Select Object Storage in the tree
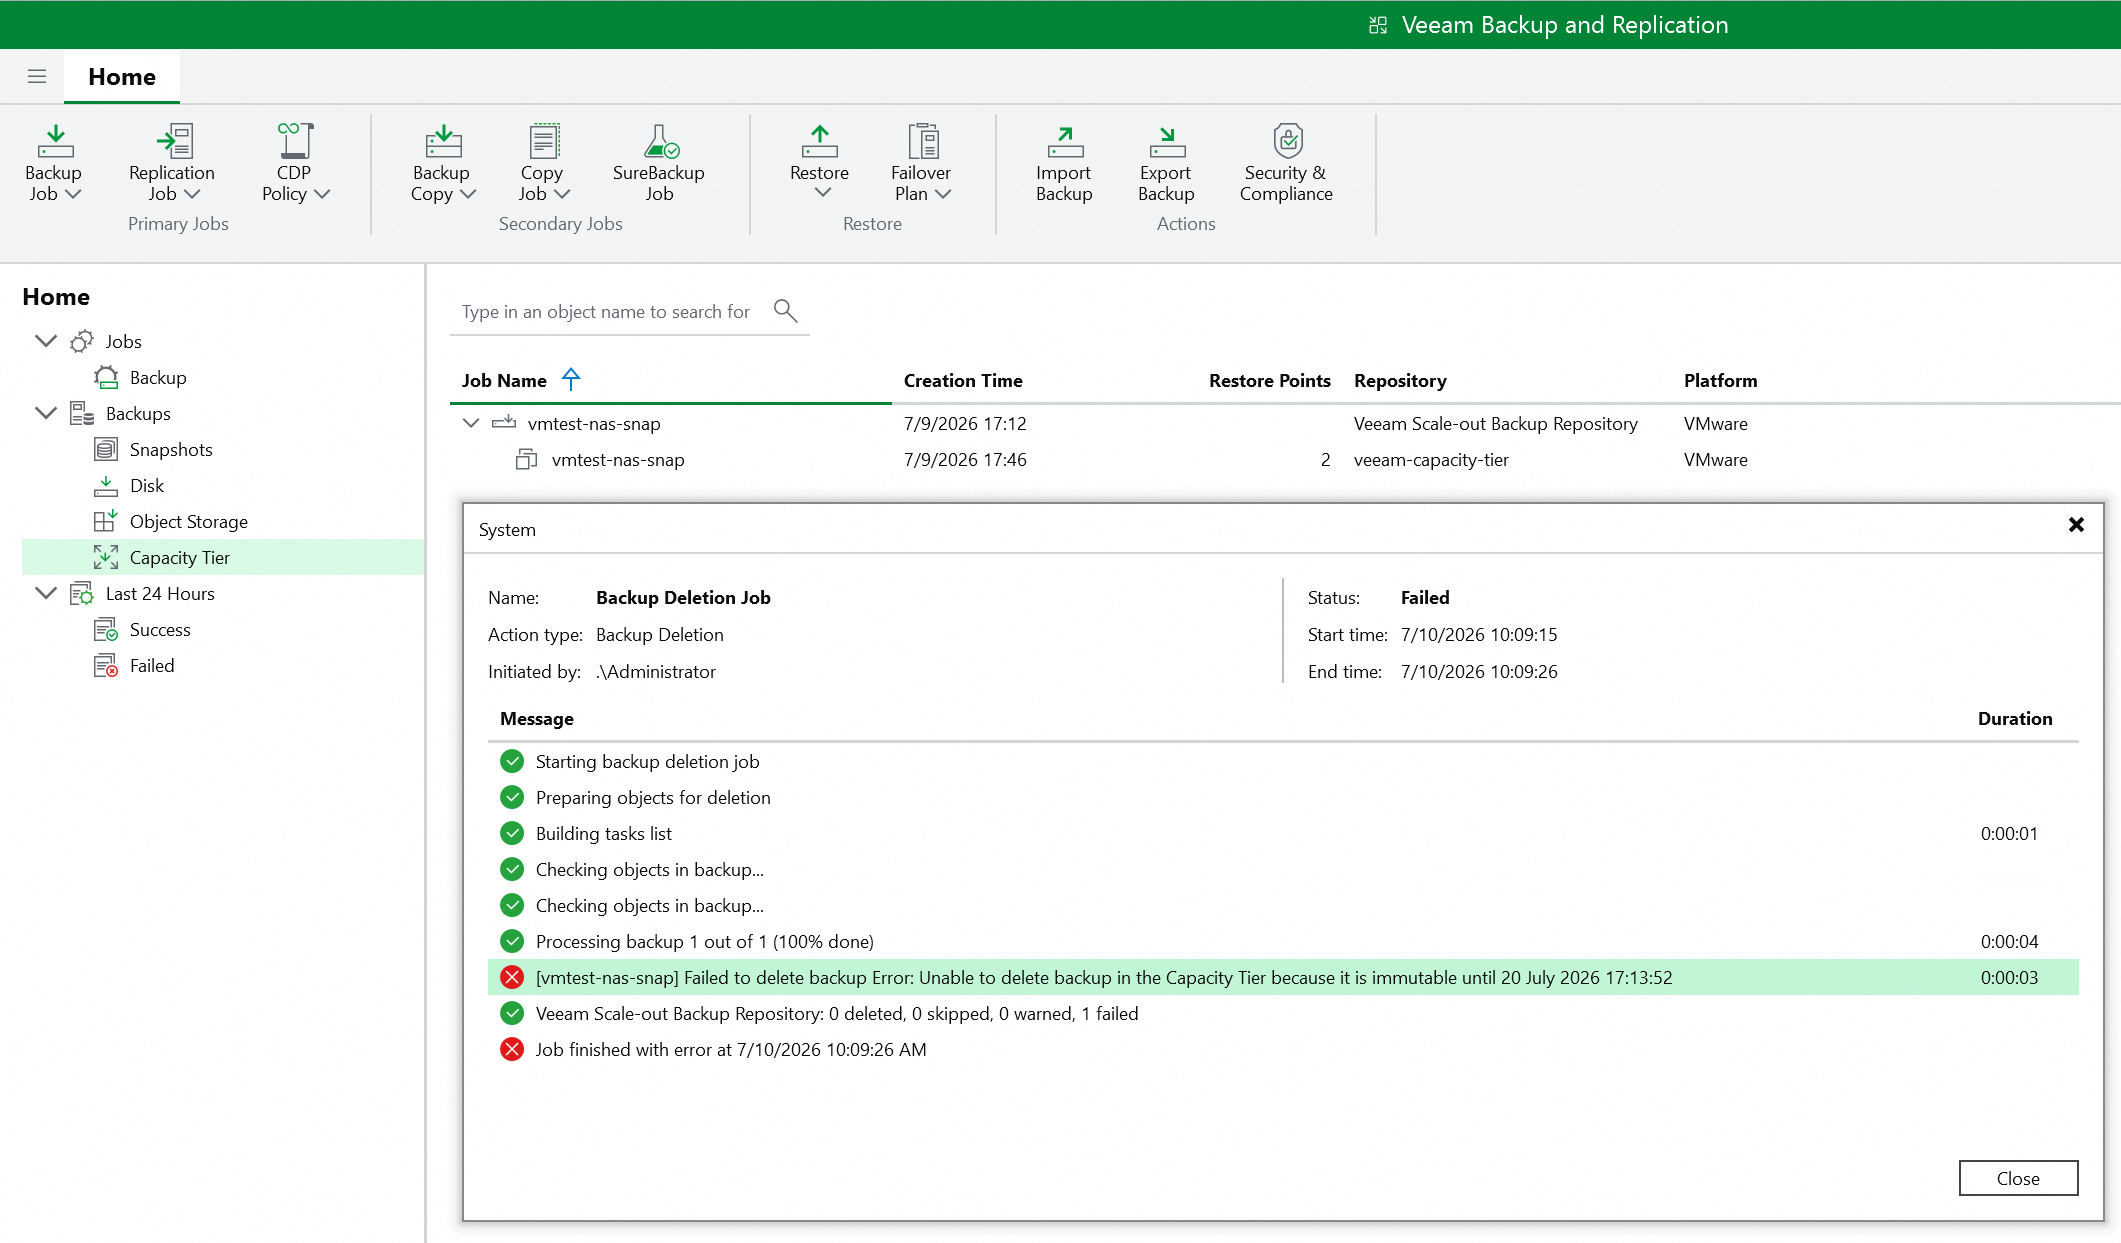The image size is (2121, 1243). [189, 522]
